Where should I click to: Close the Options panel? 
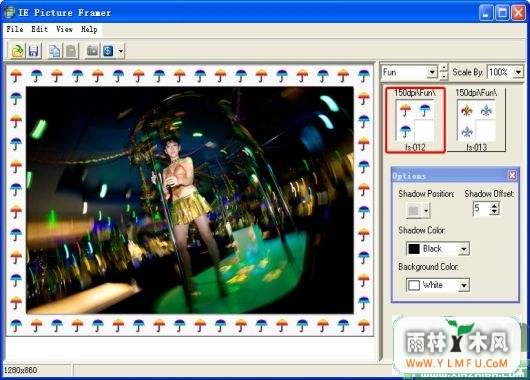coord(512,175)
